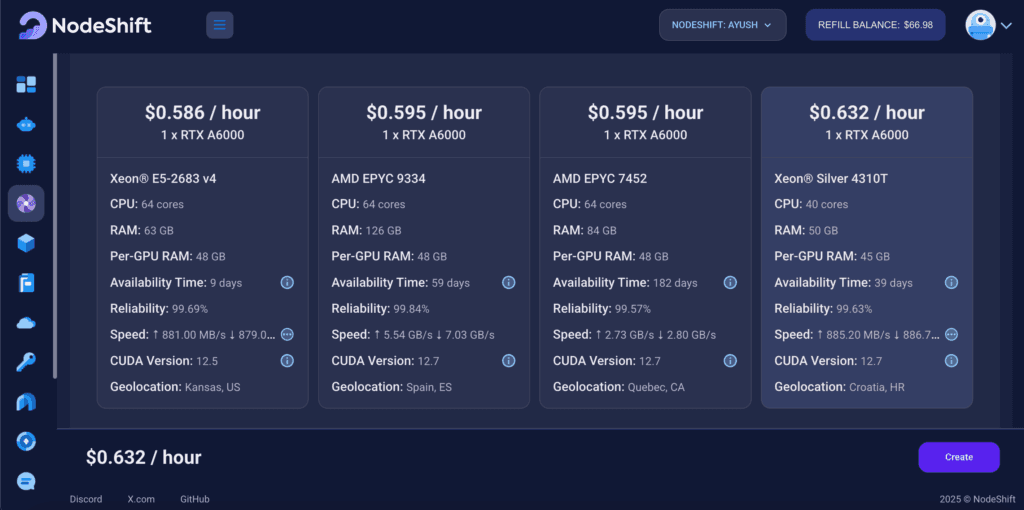Select the $0.632 / hour card header

(x=867, y=122)
